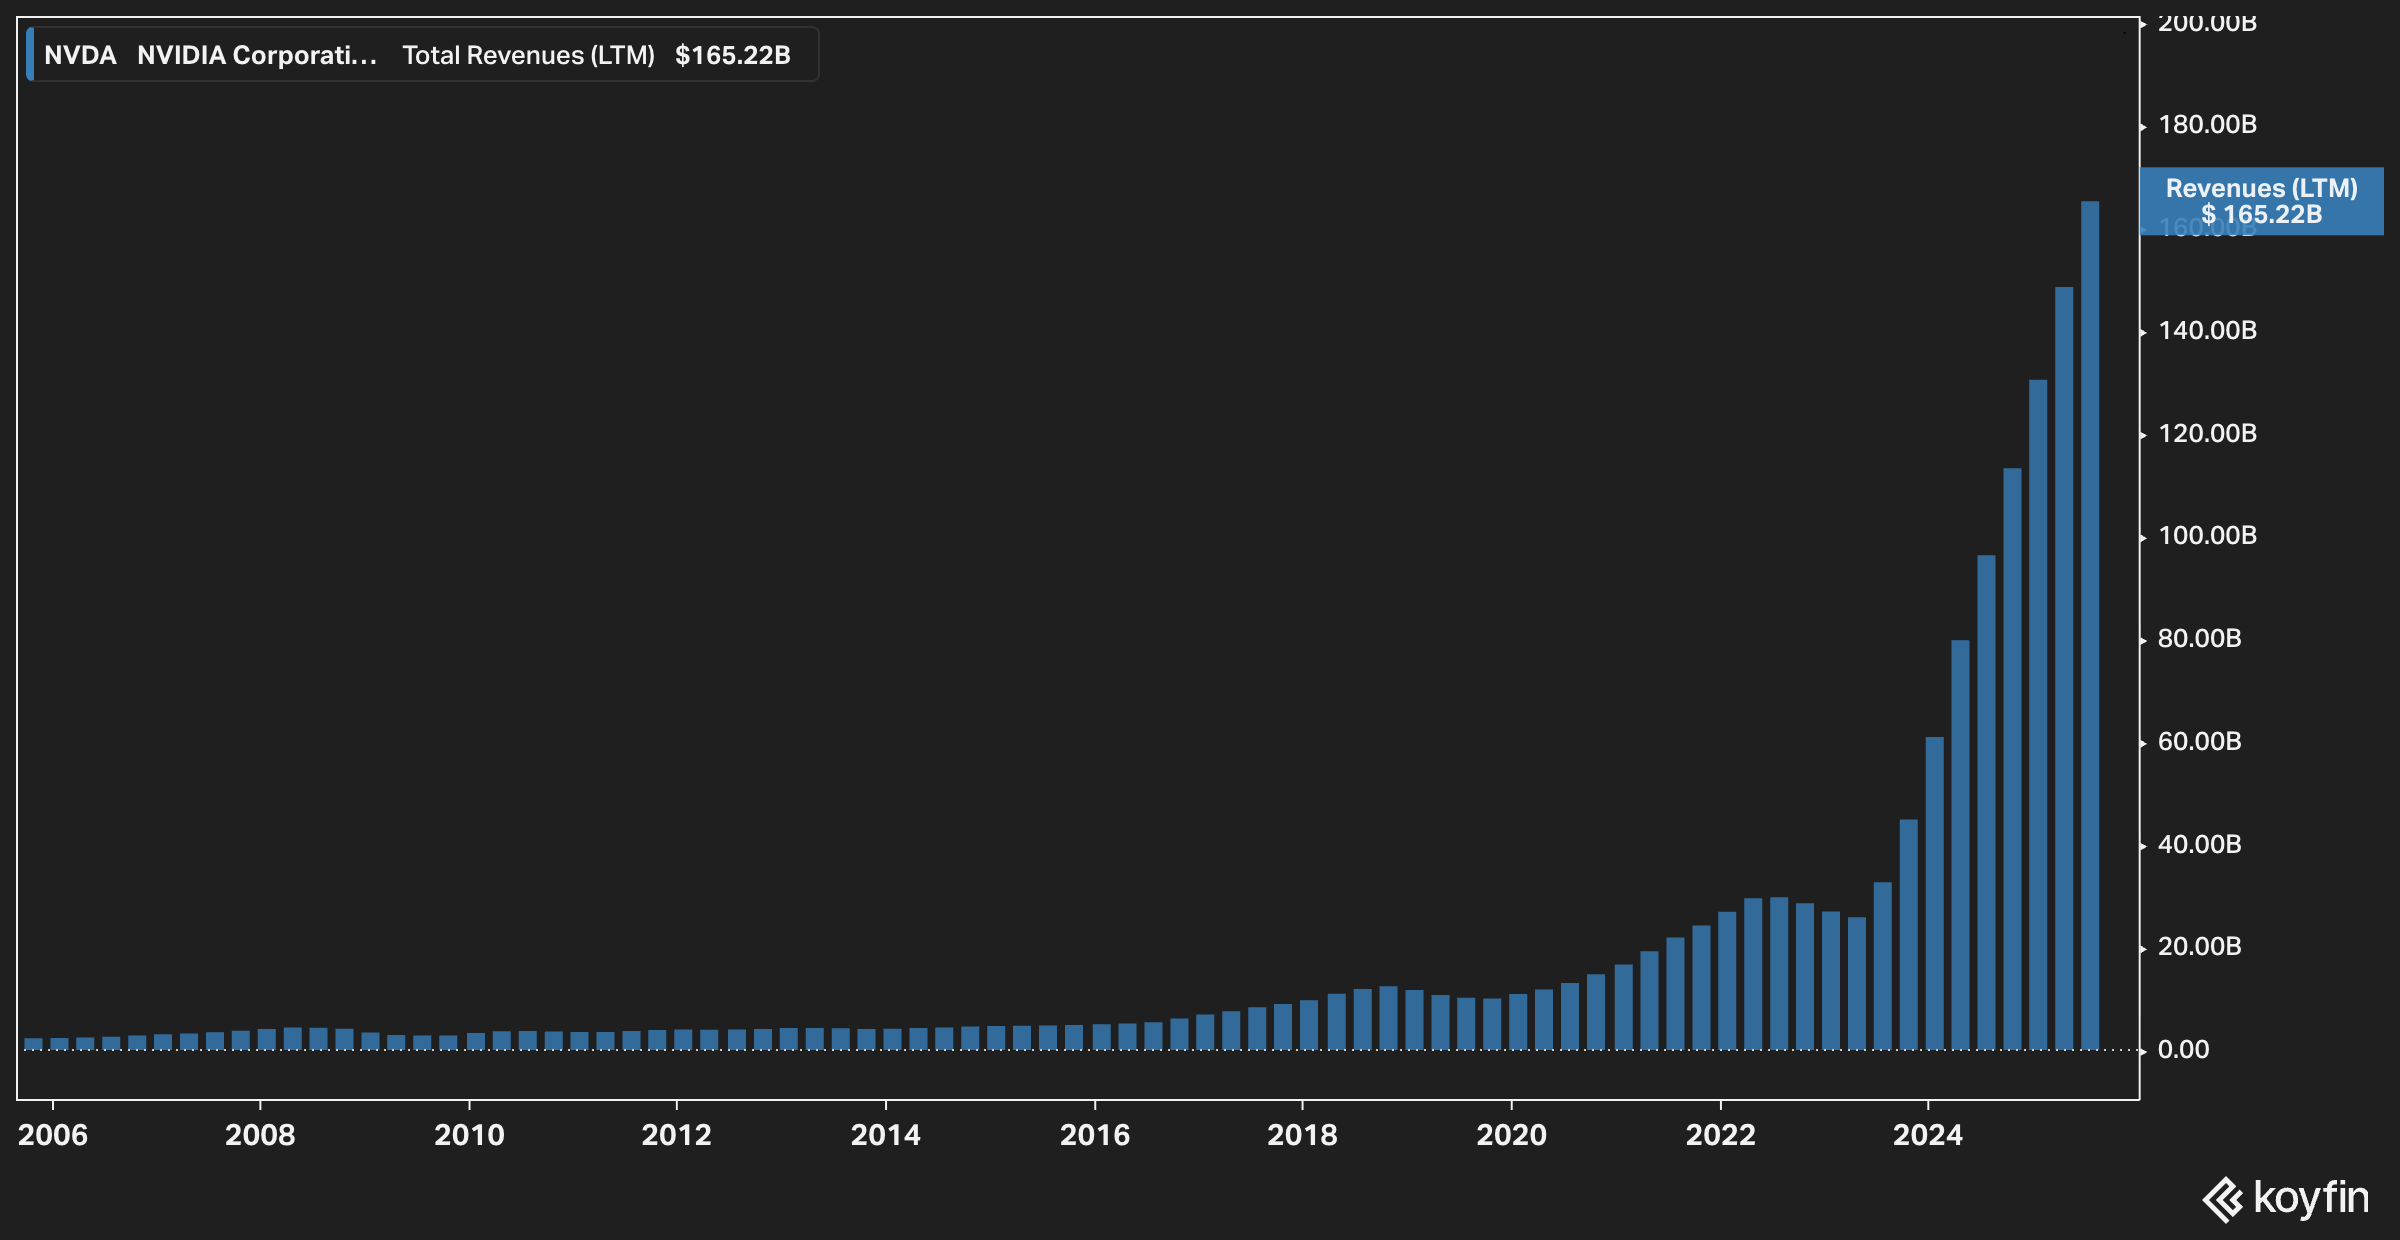Click the 0.00 y-axis label
This screenshot has height=1240, width=2400.
point(2184,1049)
